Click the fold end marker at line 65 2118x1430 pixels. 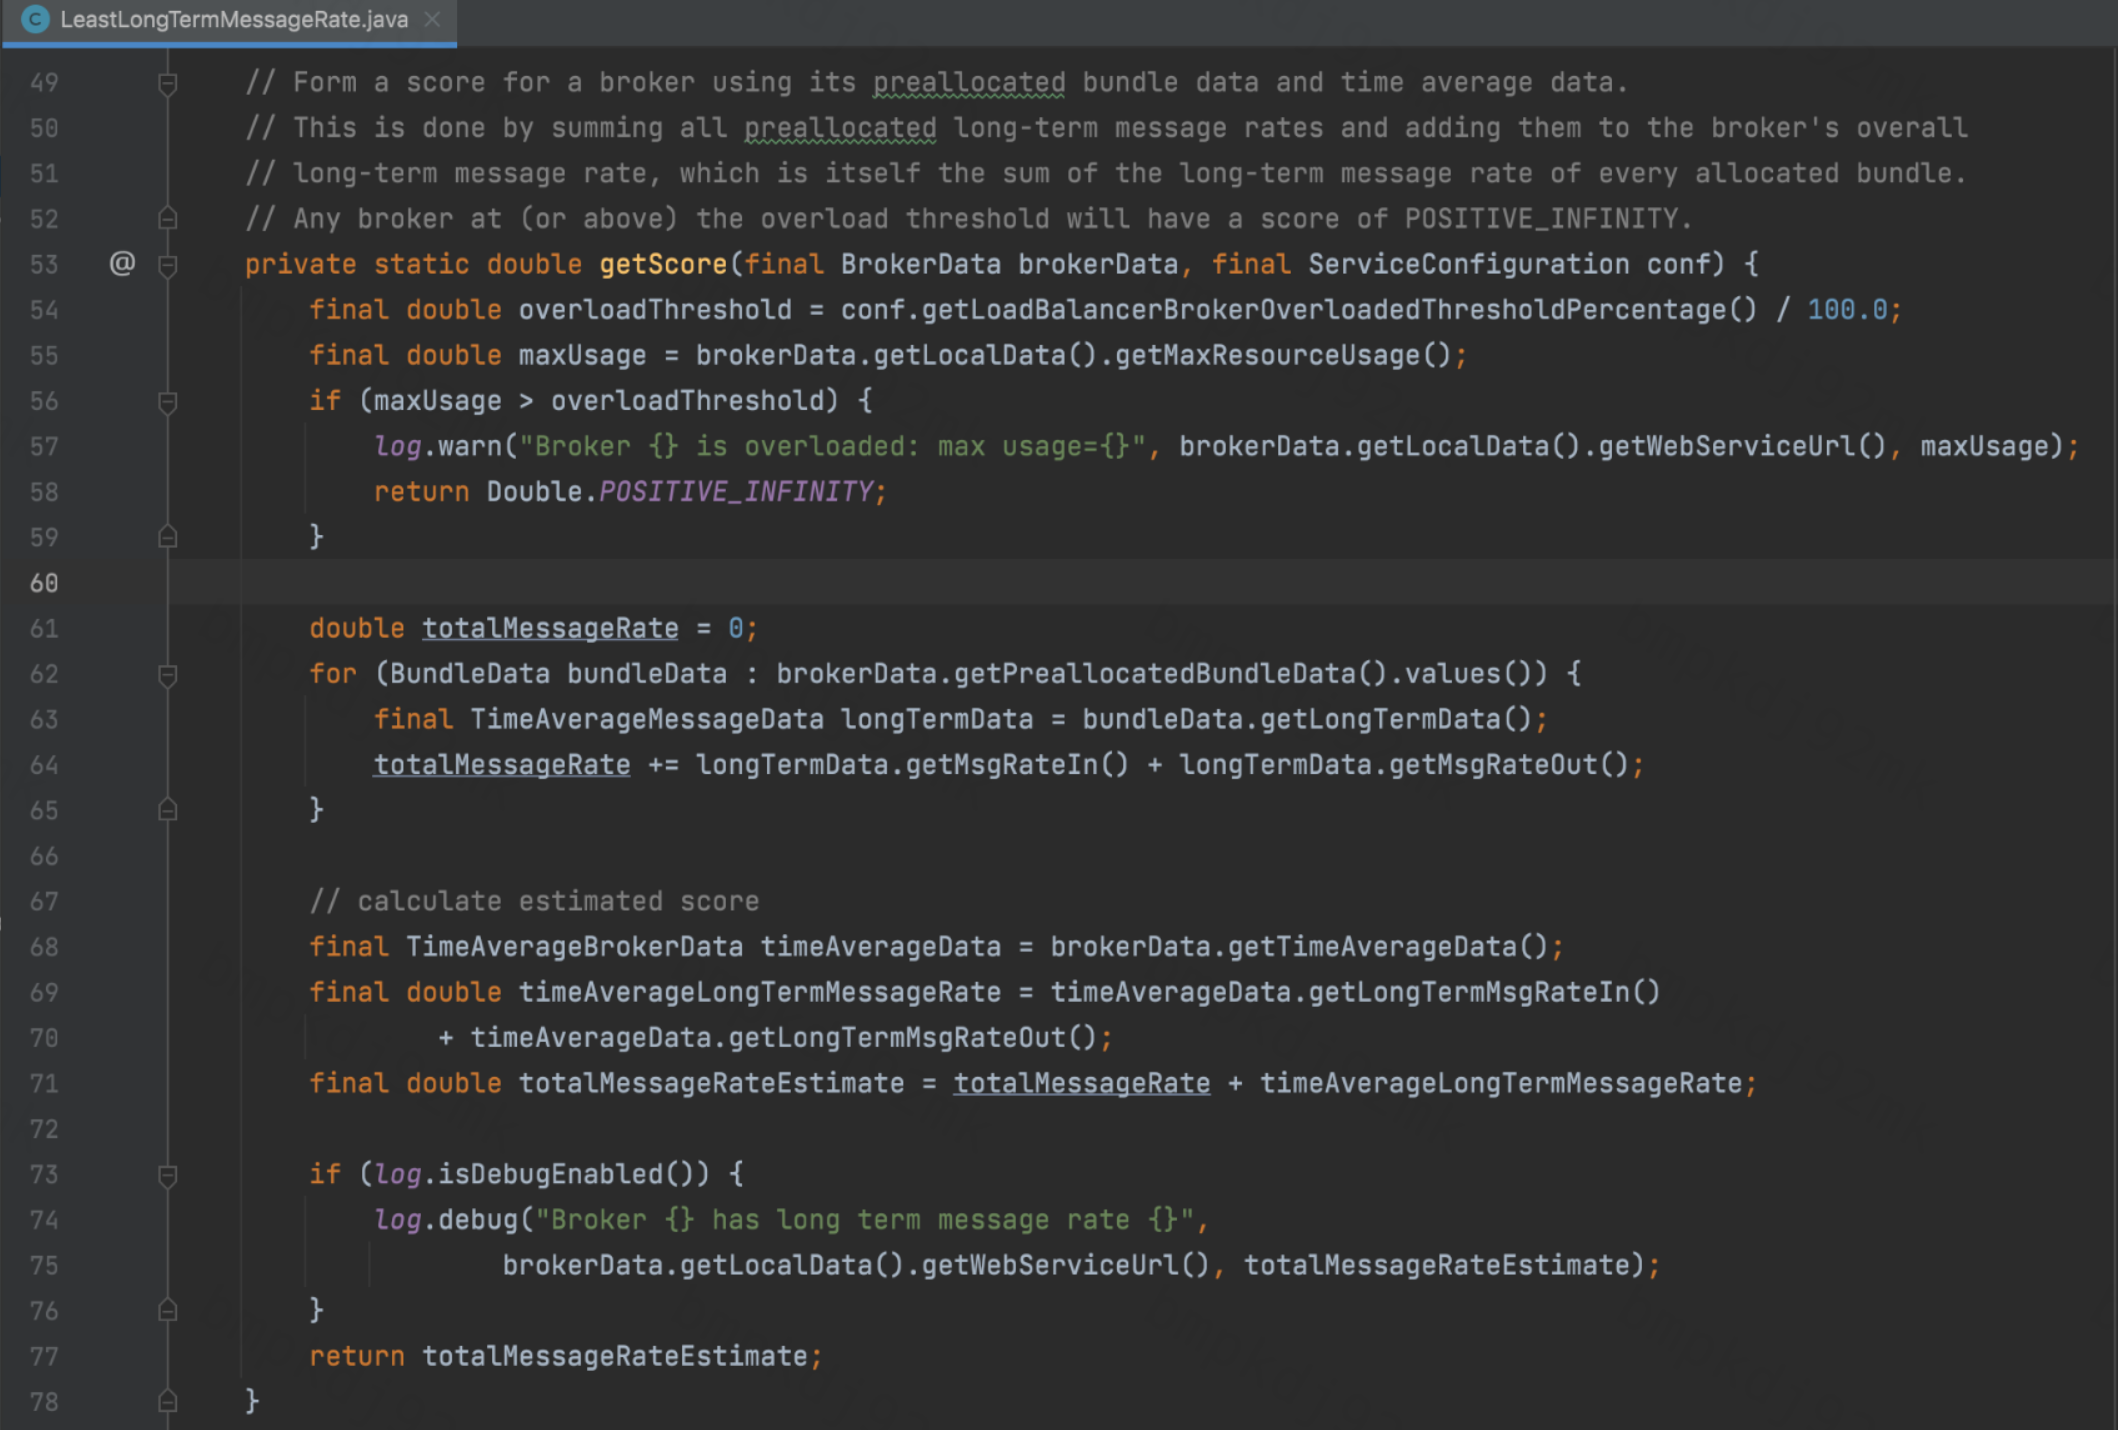pyautogui.click(x=168, y=810)
